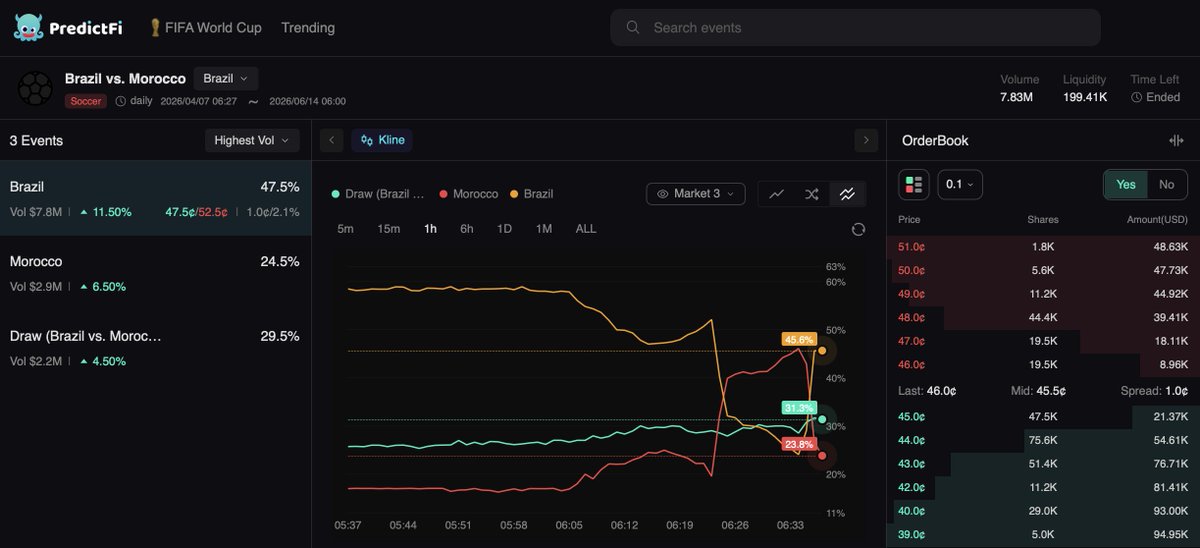The width and height of the screenshot is (1200, 548).
Task: Click the chart panel previous arrow
Action: pyautogui.click(x=332, y=141)
